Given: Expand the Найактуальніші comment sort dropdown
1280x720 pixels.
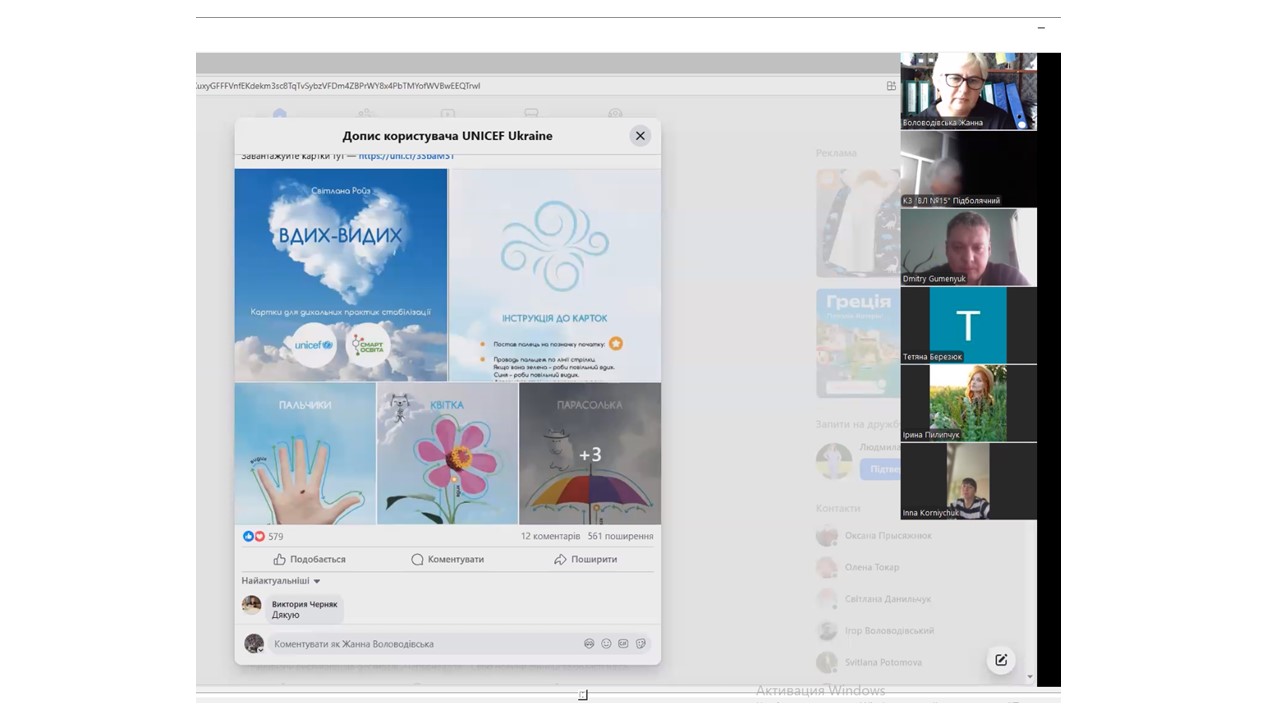Looking at the screenshot, I should click(x=281, y=581).
